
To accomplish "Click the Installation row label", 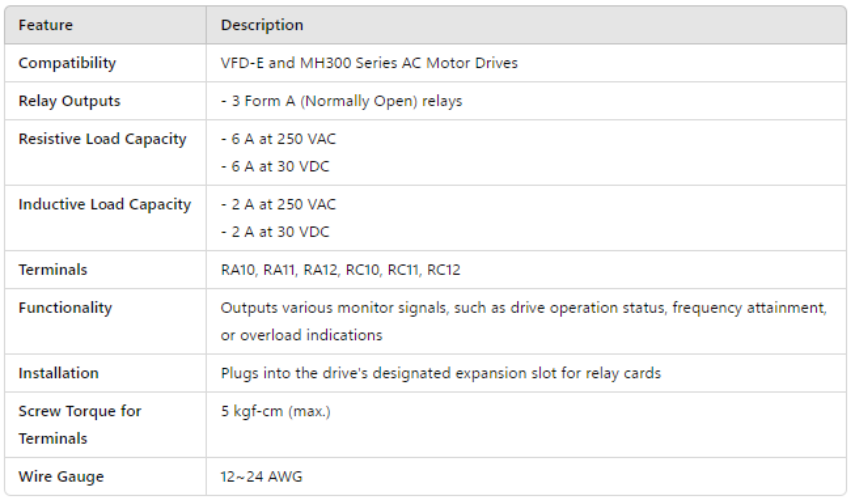I will [x=58, y=373].
